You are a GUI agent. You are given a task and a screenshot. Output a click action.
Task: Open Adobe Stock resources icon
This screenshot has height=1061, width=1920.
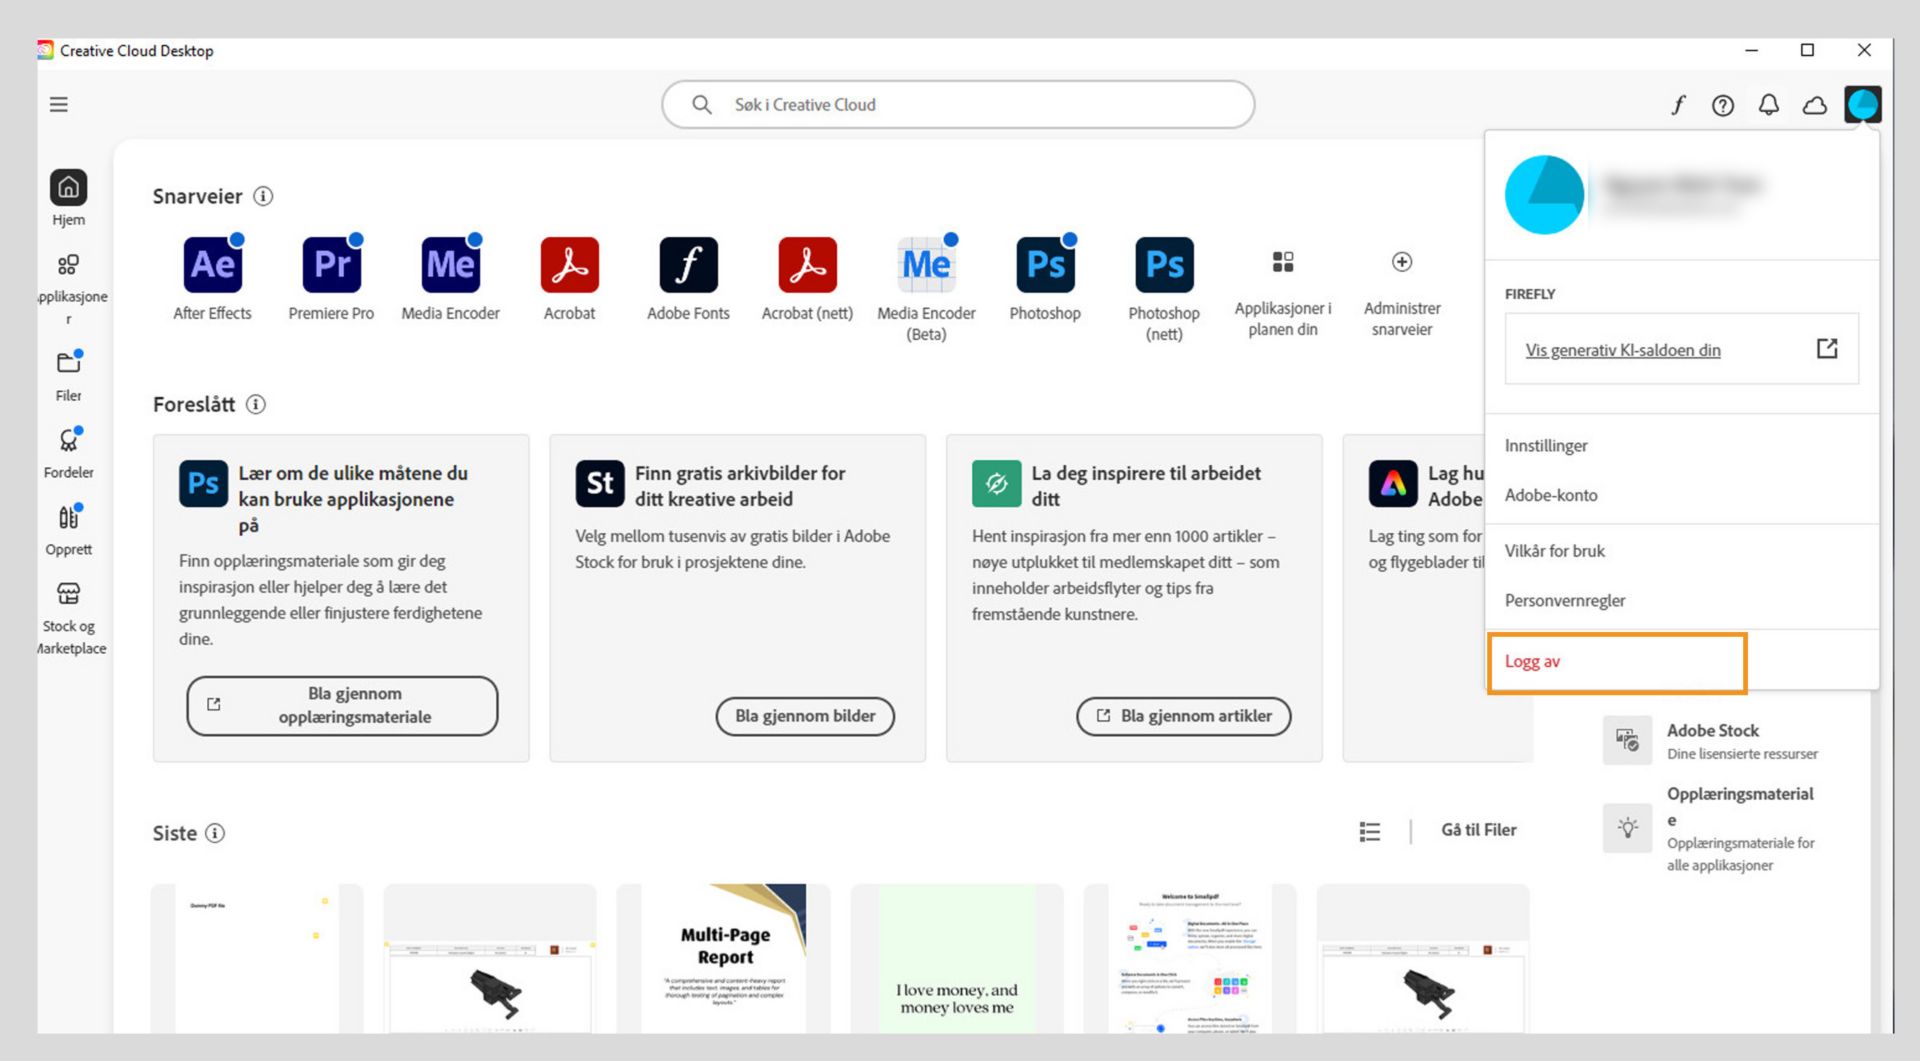1627,741
